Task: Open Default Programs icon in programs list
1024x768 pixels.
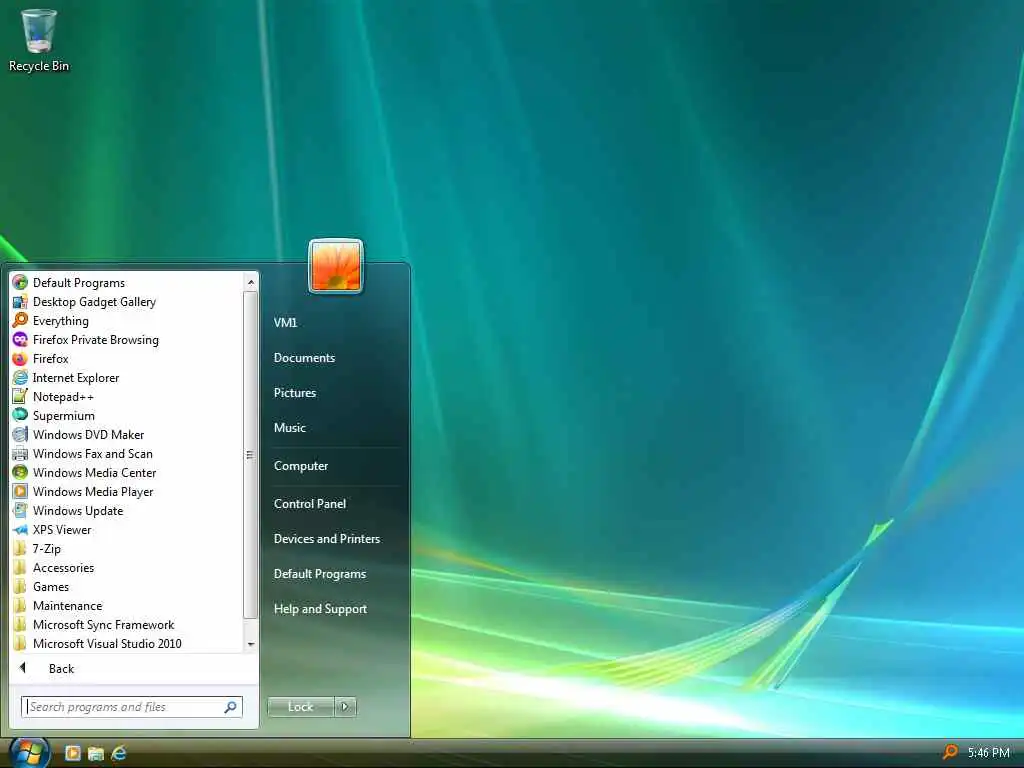Action: (x=20, y=282)
